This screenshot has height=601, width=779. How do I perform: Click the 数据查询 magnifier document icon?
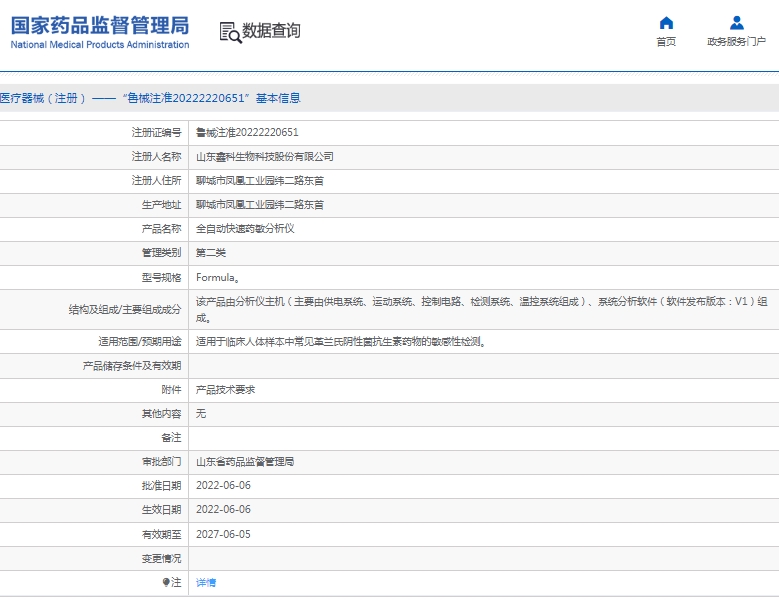229,32
